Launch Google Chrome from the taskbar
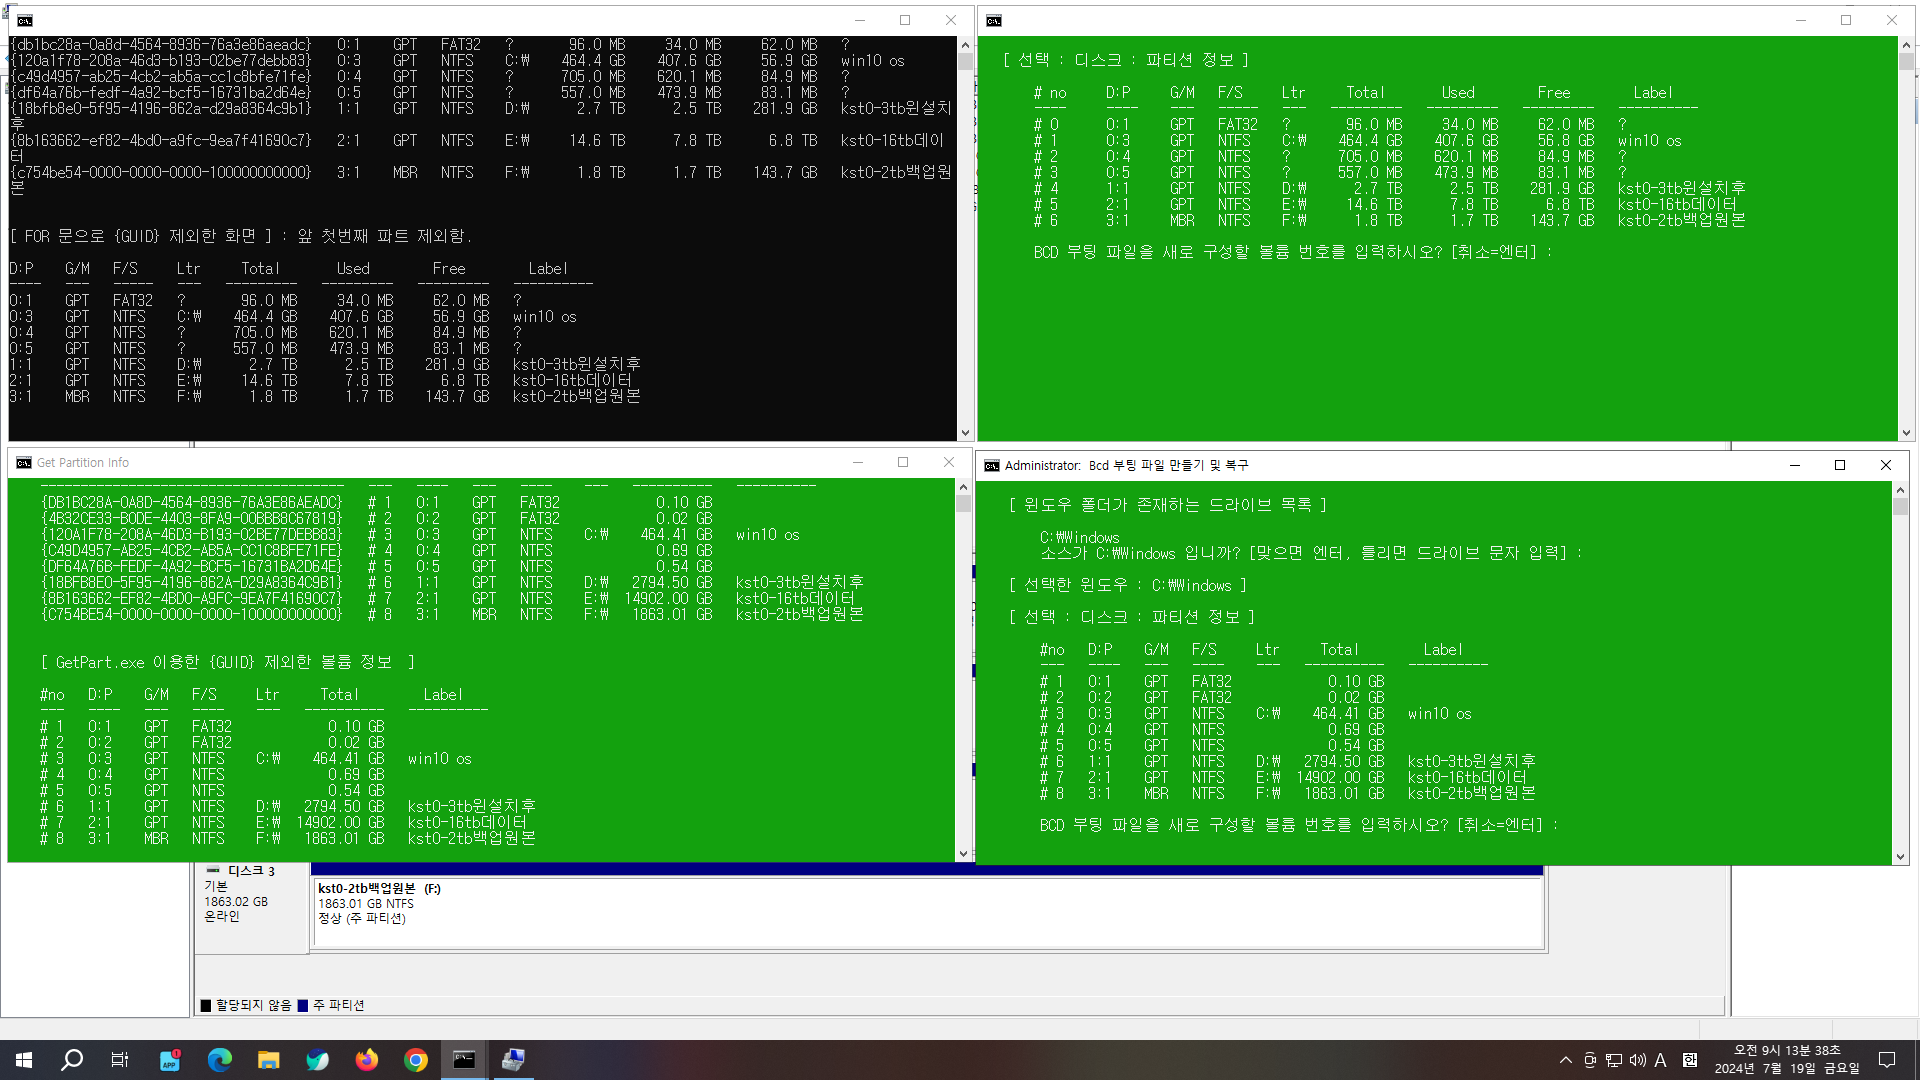 tap(415, 1060)
